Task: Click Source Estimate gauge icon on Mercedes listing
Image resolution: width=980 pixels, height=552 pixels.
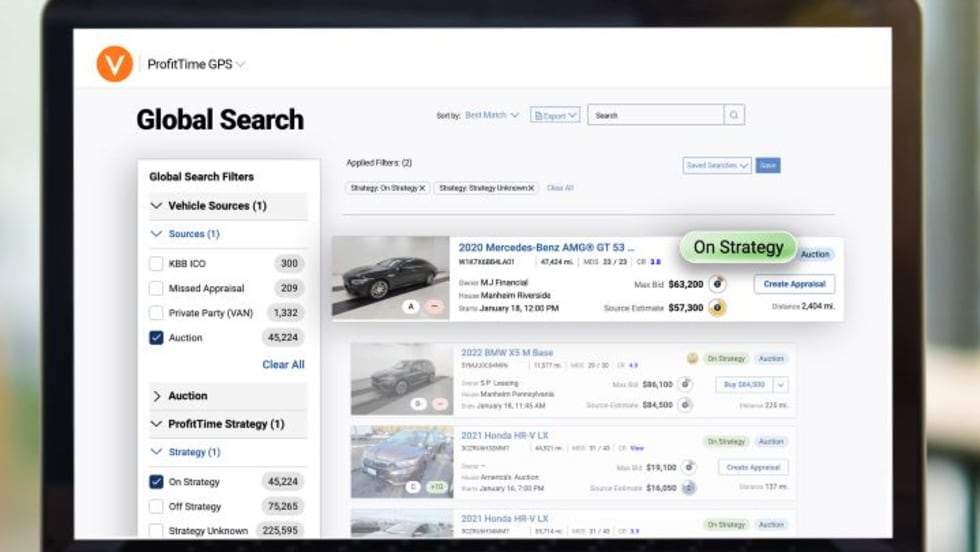Action: [x=717, y=308]
